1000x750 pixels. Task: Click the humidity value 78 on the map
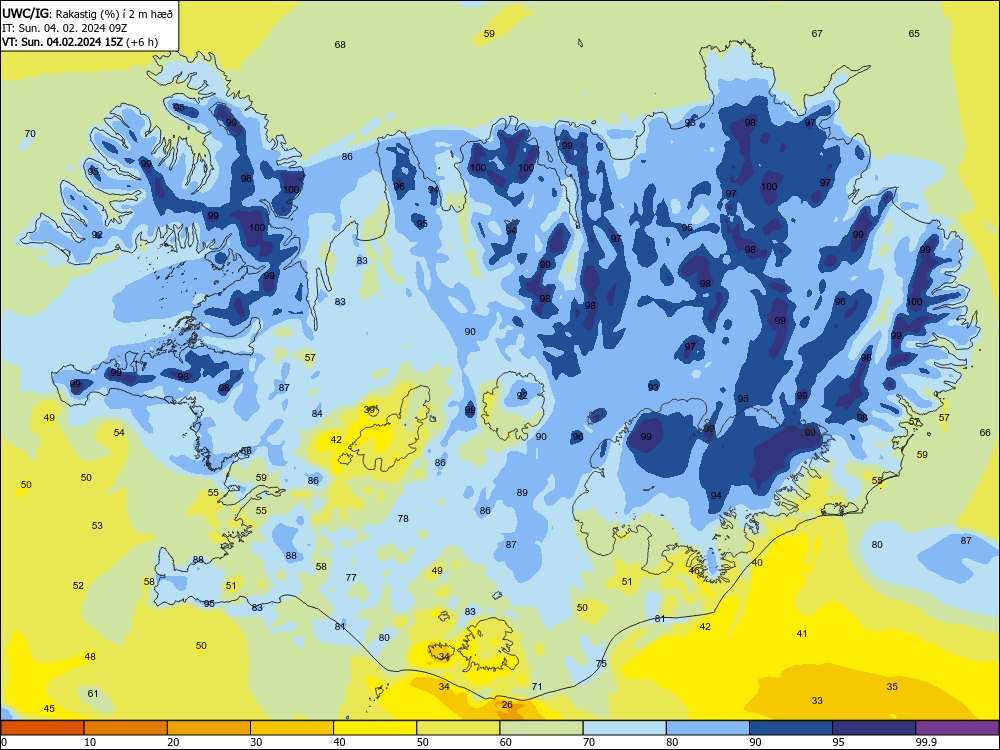click(403, 519)
